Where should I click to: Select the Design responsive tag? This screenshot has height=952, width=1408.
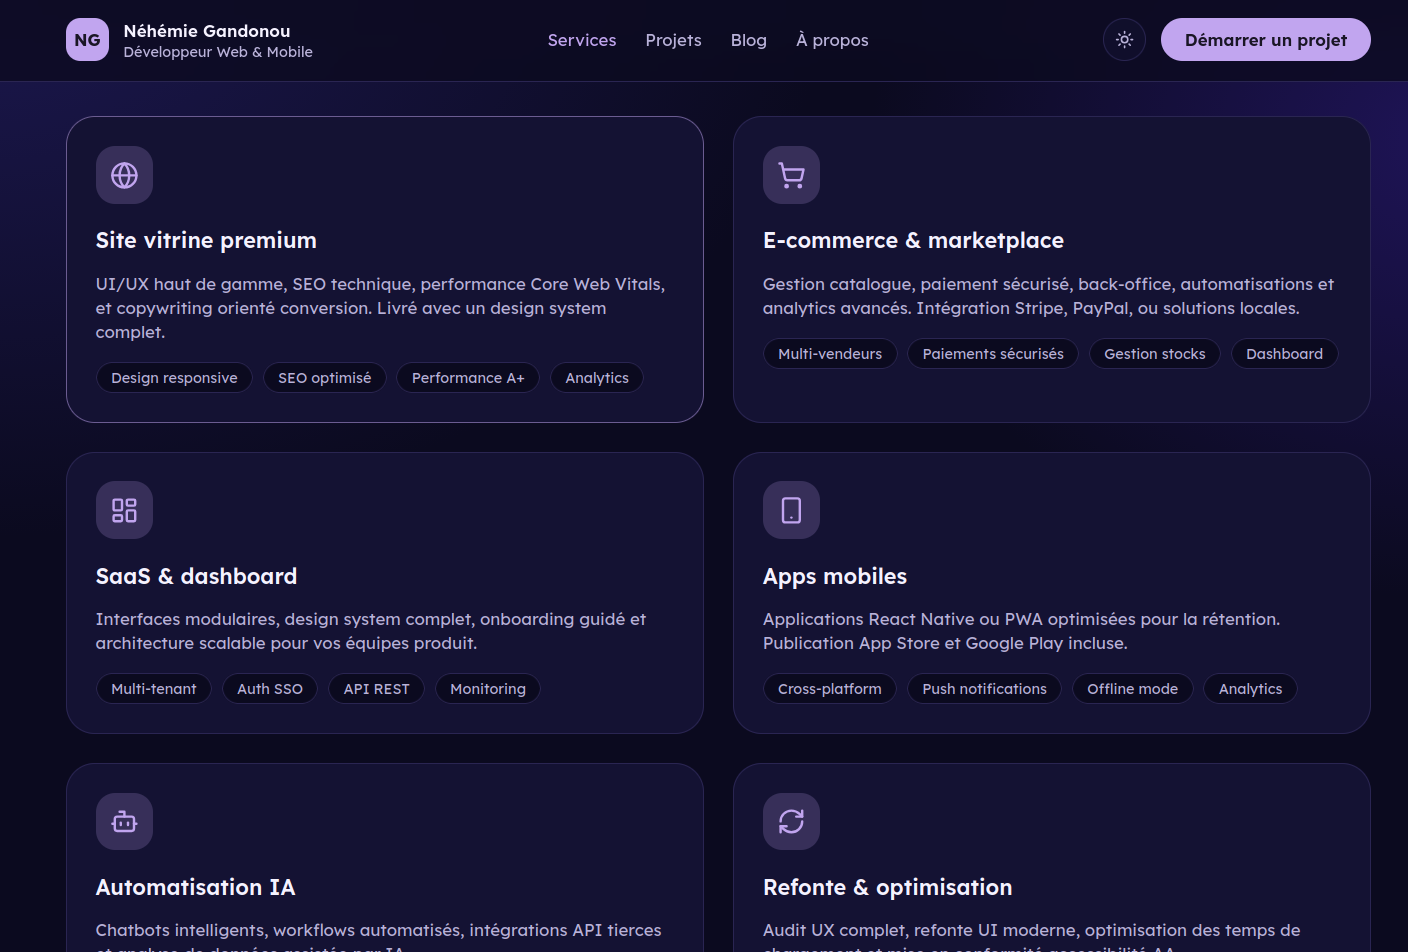pos(174,378)
